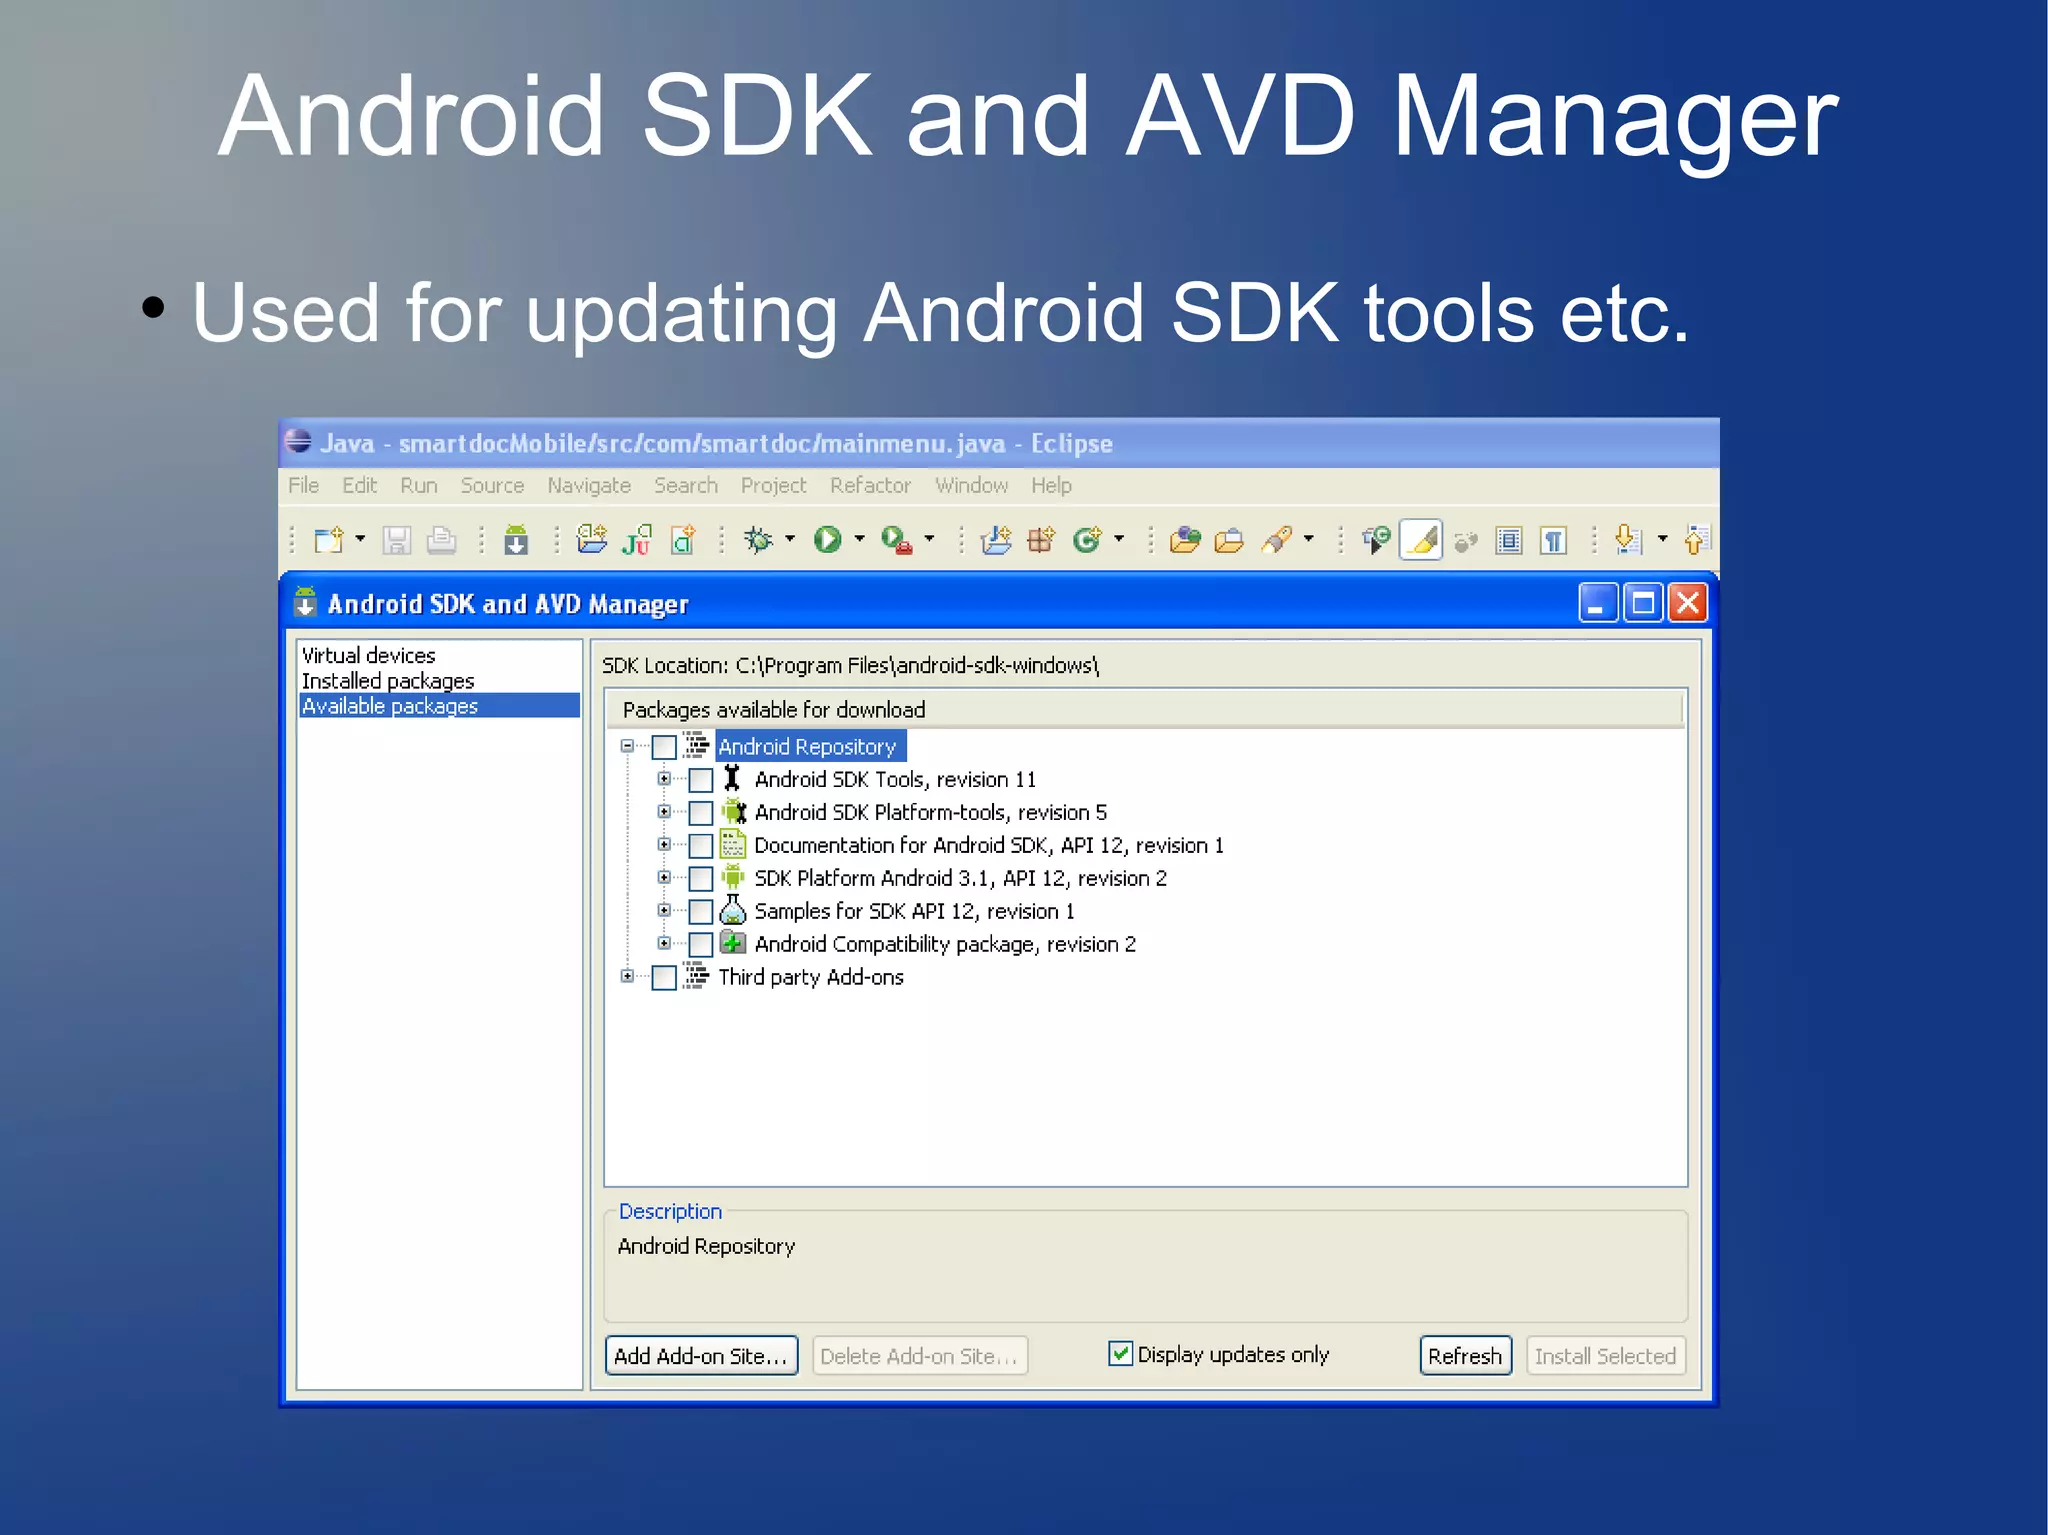Click the Print toolbar icon

pyautogui.click(x=441, y=541)
